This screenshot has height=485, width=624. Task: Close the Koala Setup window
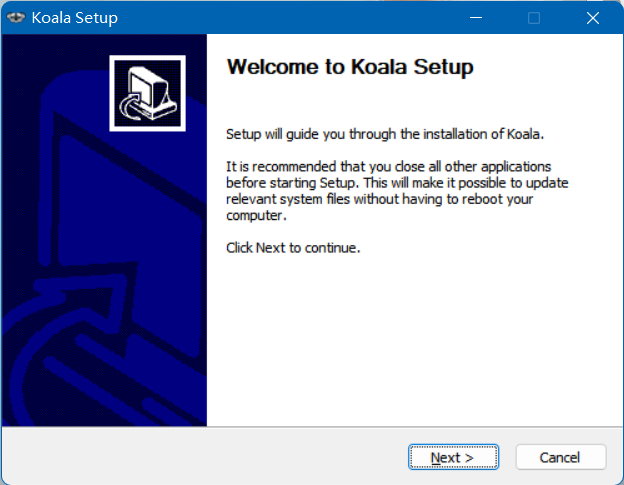593,18
